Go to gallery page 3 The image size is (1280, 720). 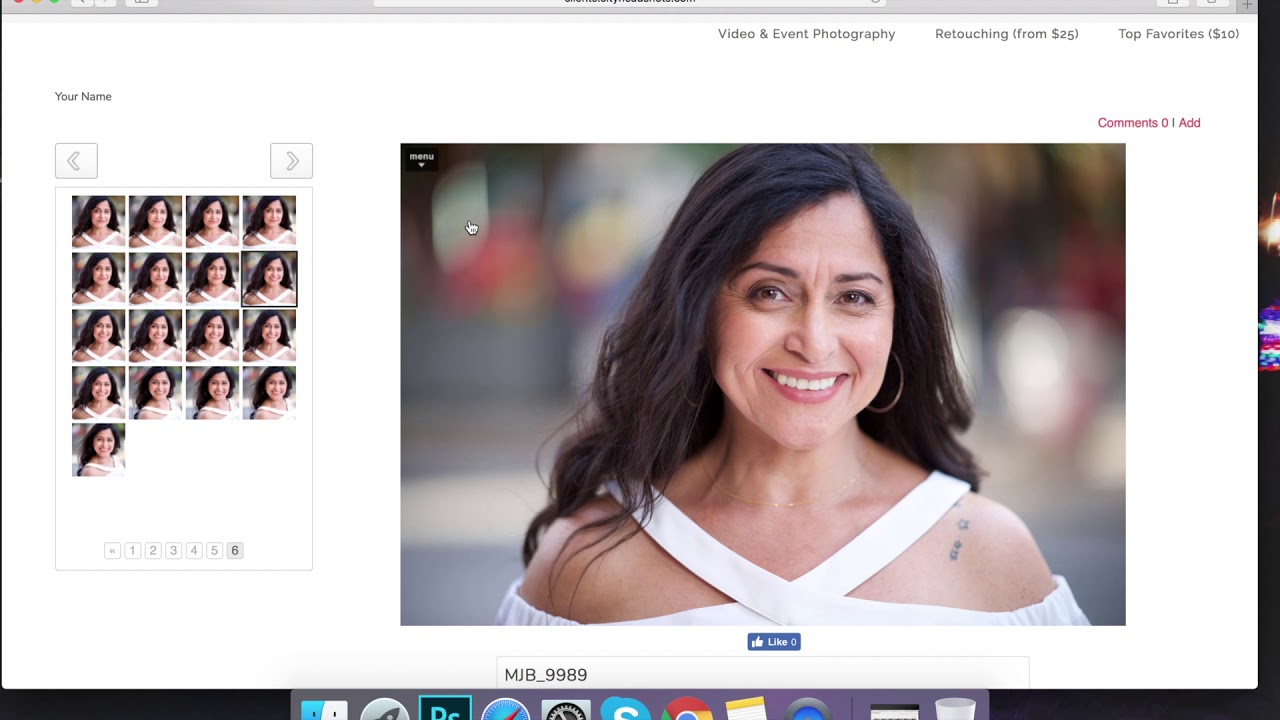click(173, 551)
